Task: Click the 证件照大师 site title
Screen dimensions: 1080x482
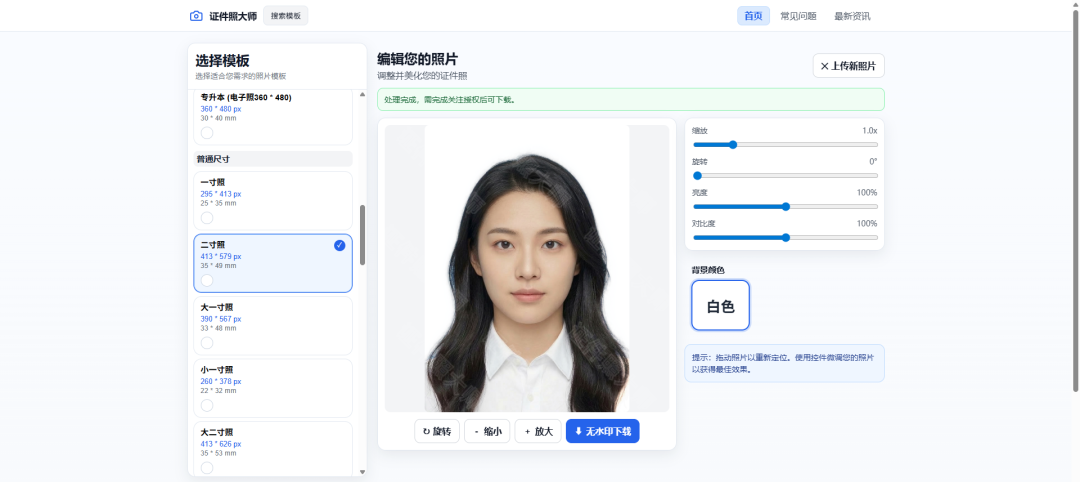Action: coord(233,16)
